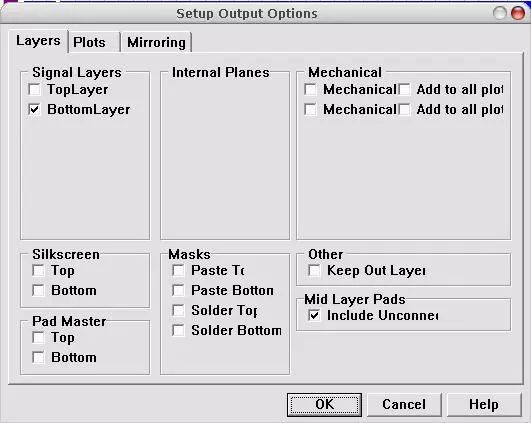The image size is (531, 423).
Task: Open the Mirroring tab
Action: pyautogui.click(x=156, y=42)
